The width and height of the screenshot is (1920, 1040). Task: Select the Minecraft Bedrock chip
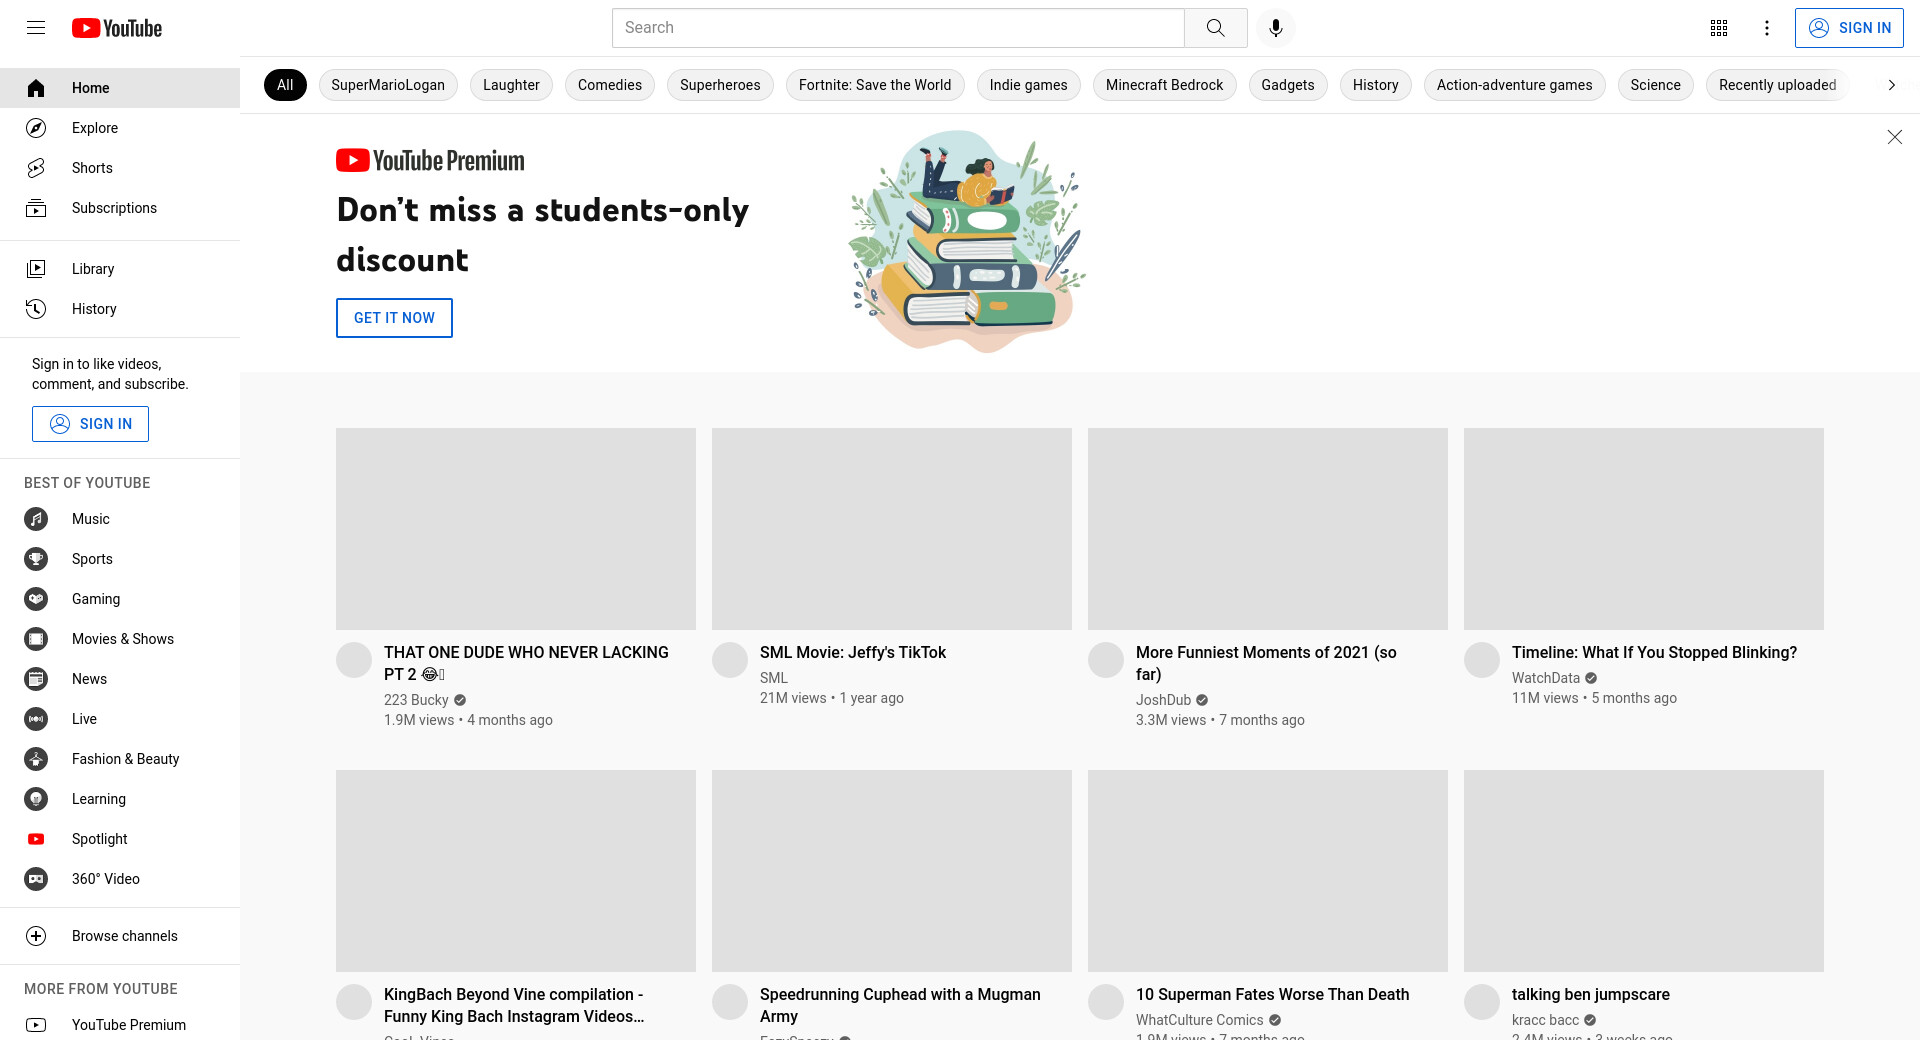point(1165,85)
